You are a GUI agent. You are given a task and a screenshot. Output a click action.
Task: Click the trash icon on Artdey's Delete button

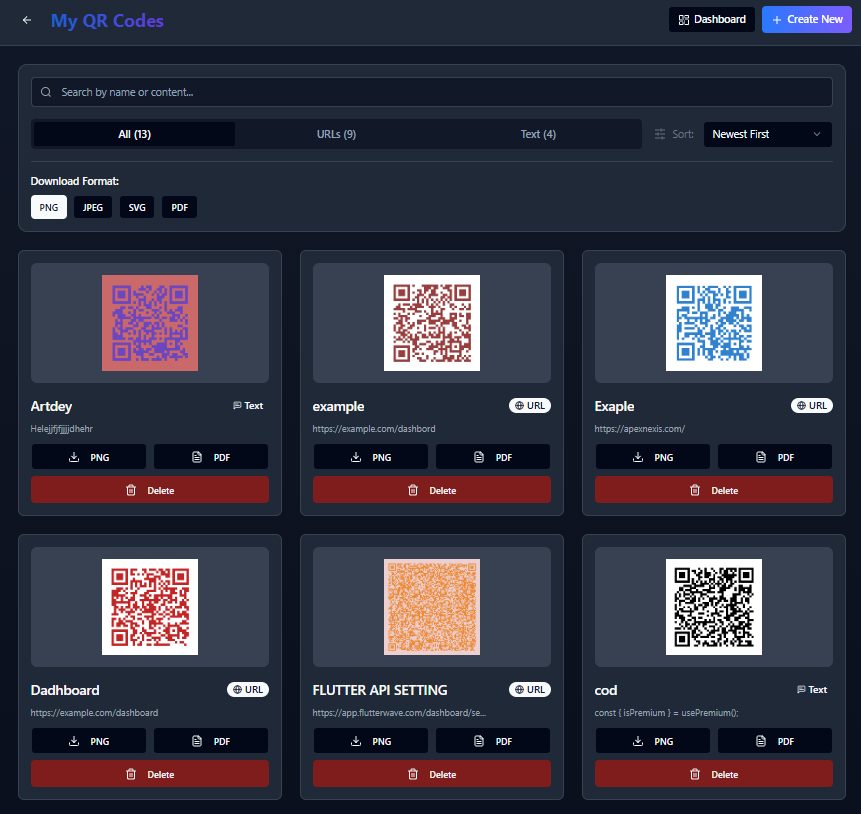pyautogui.click(x=131, y=490)
